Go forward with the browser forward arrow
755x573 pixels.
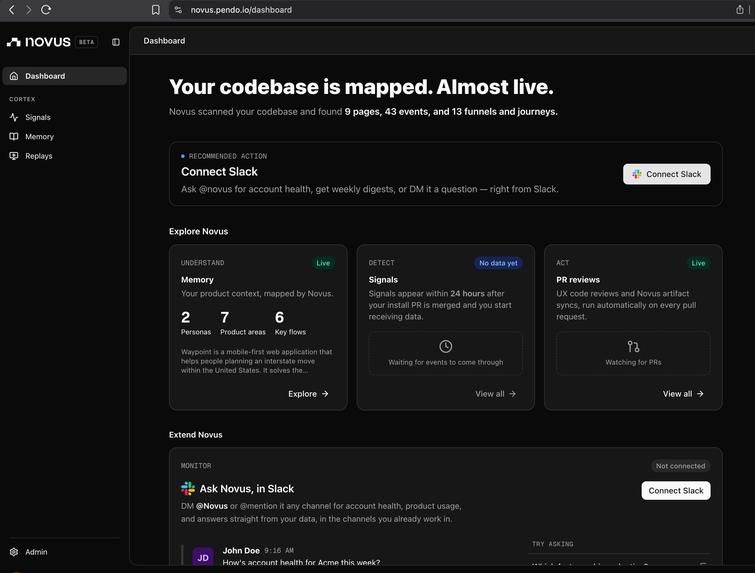click(x=28, y=10)
